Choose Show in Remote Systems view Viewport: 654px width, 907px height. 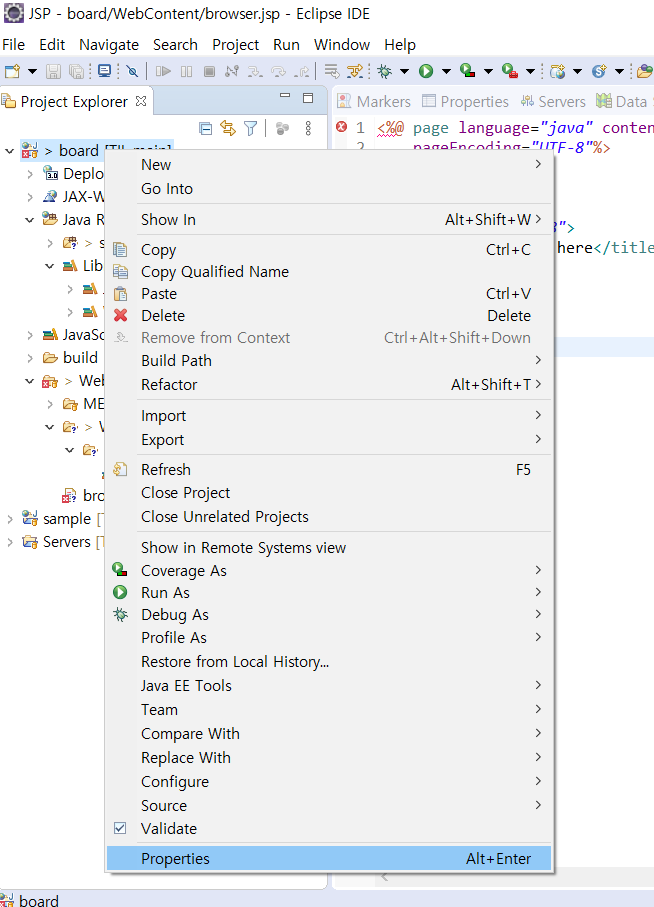(x=330, y=547)
